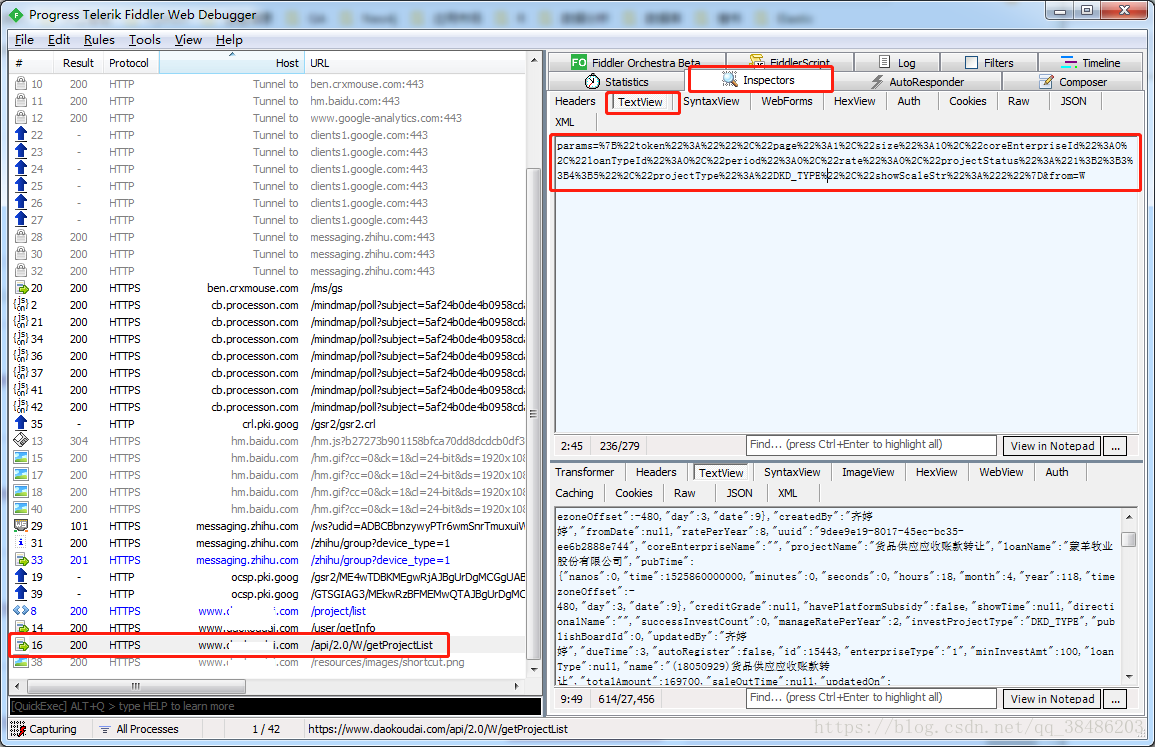Select session row /project/list
Viewport: 1155px width, 747px height.
point(269,611)
